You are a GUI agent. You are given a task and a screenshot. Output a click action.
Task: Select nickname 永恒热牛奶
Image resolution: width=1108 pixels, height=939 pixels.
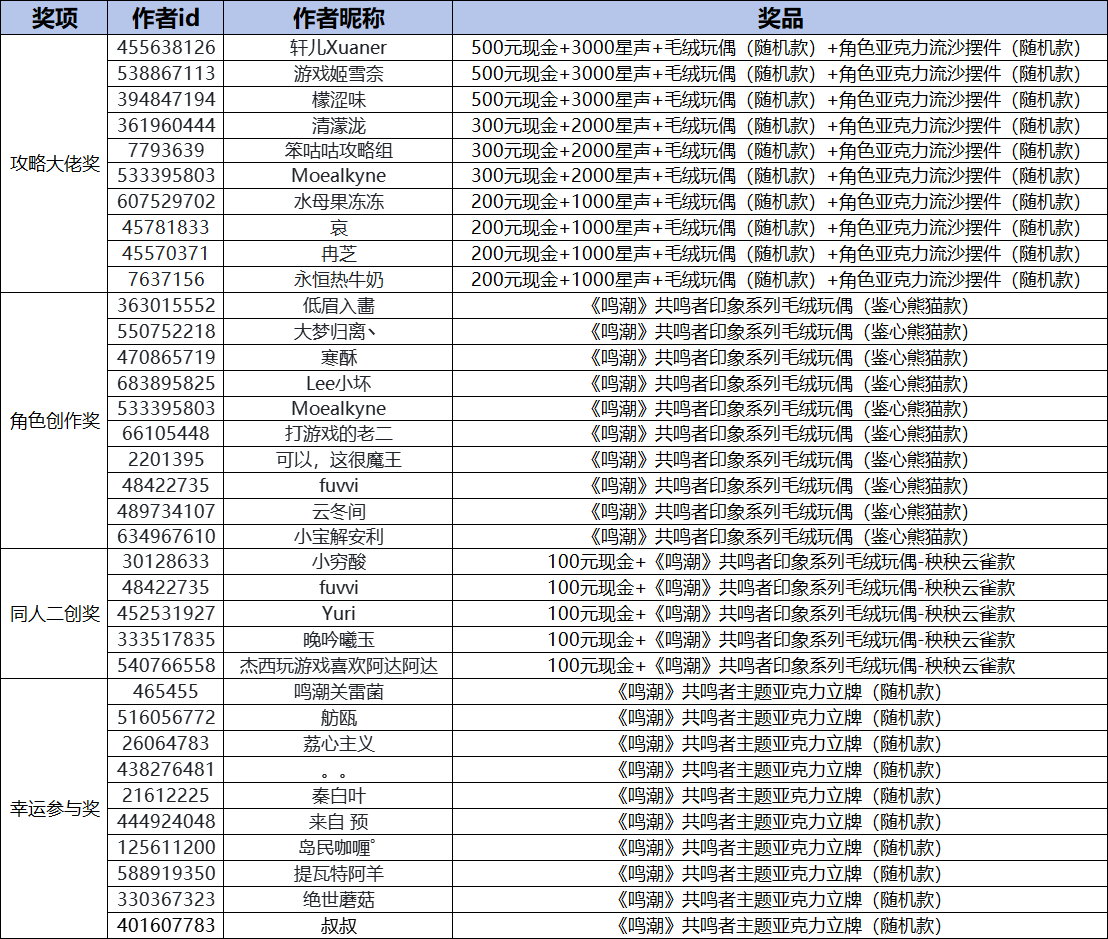338,279
